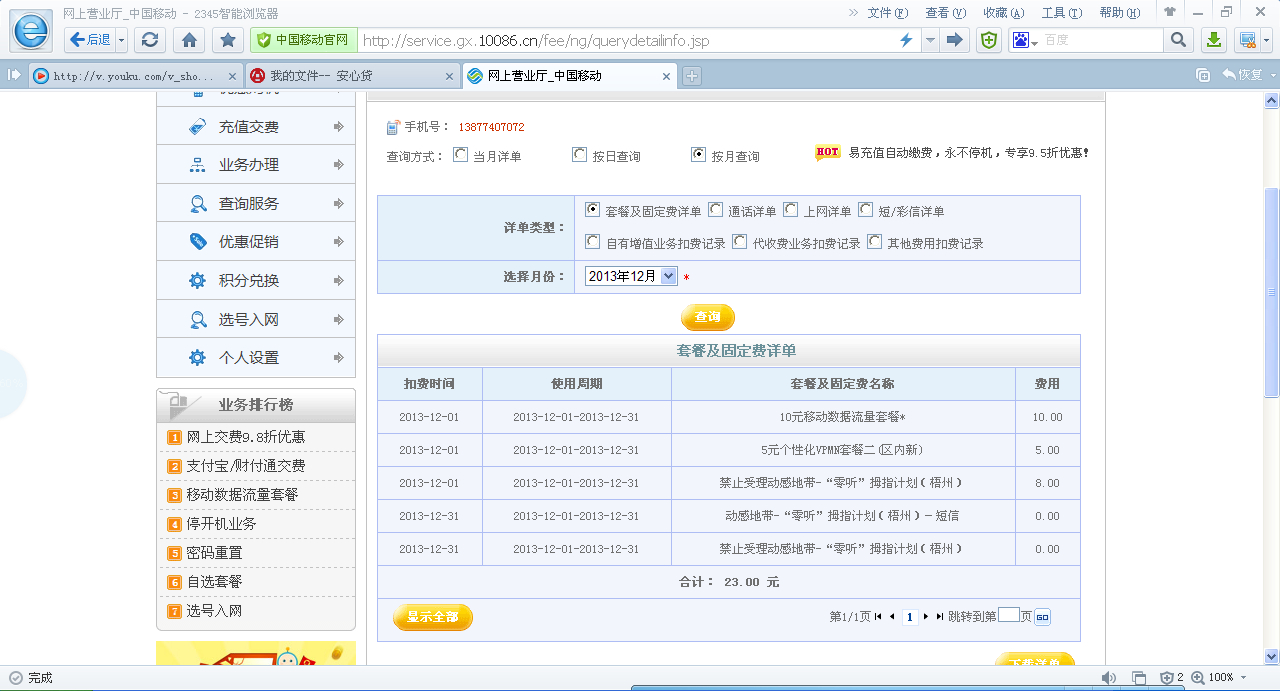Viewport: 1280px width, 691px height.
Task: Click the page vertical scrollbar thumb
Action: [1271, 290]
